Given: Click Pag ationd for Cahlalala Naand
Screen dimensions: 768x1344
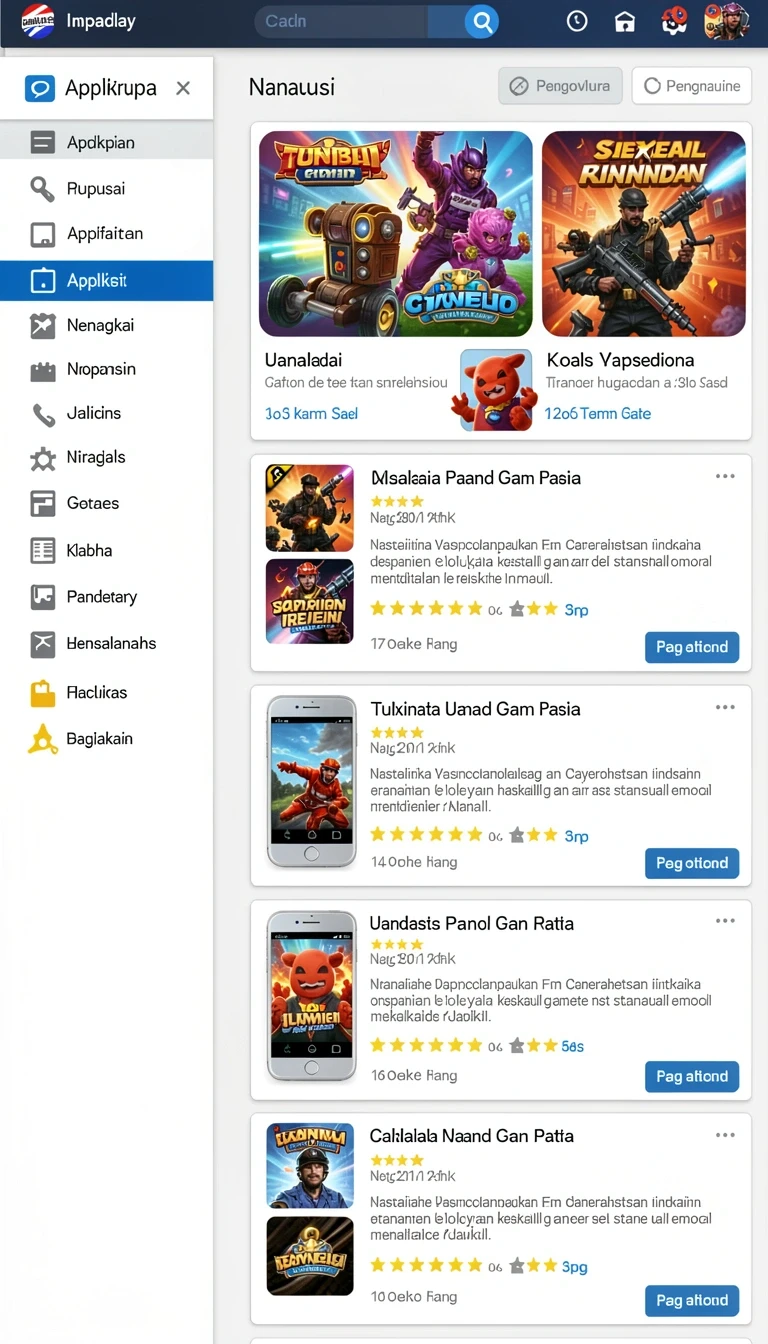Looking at the screenshot, I should pos(692,1301).
